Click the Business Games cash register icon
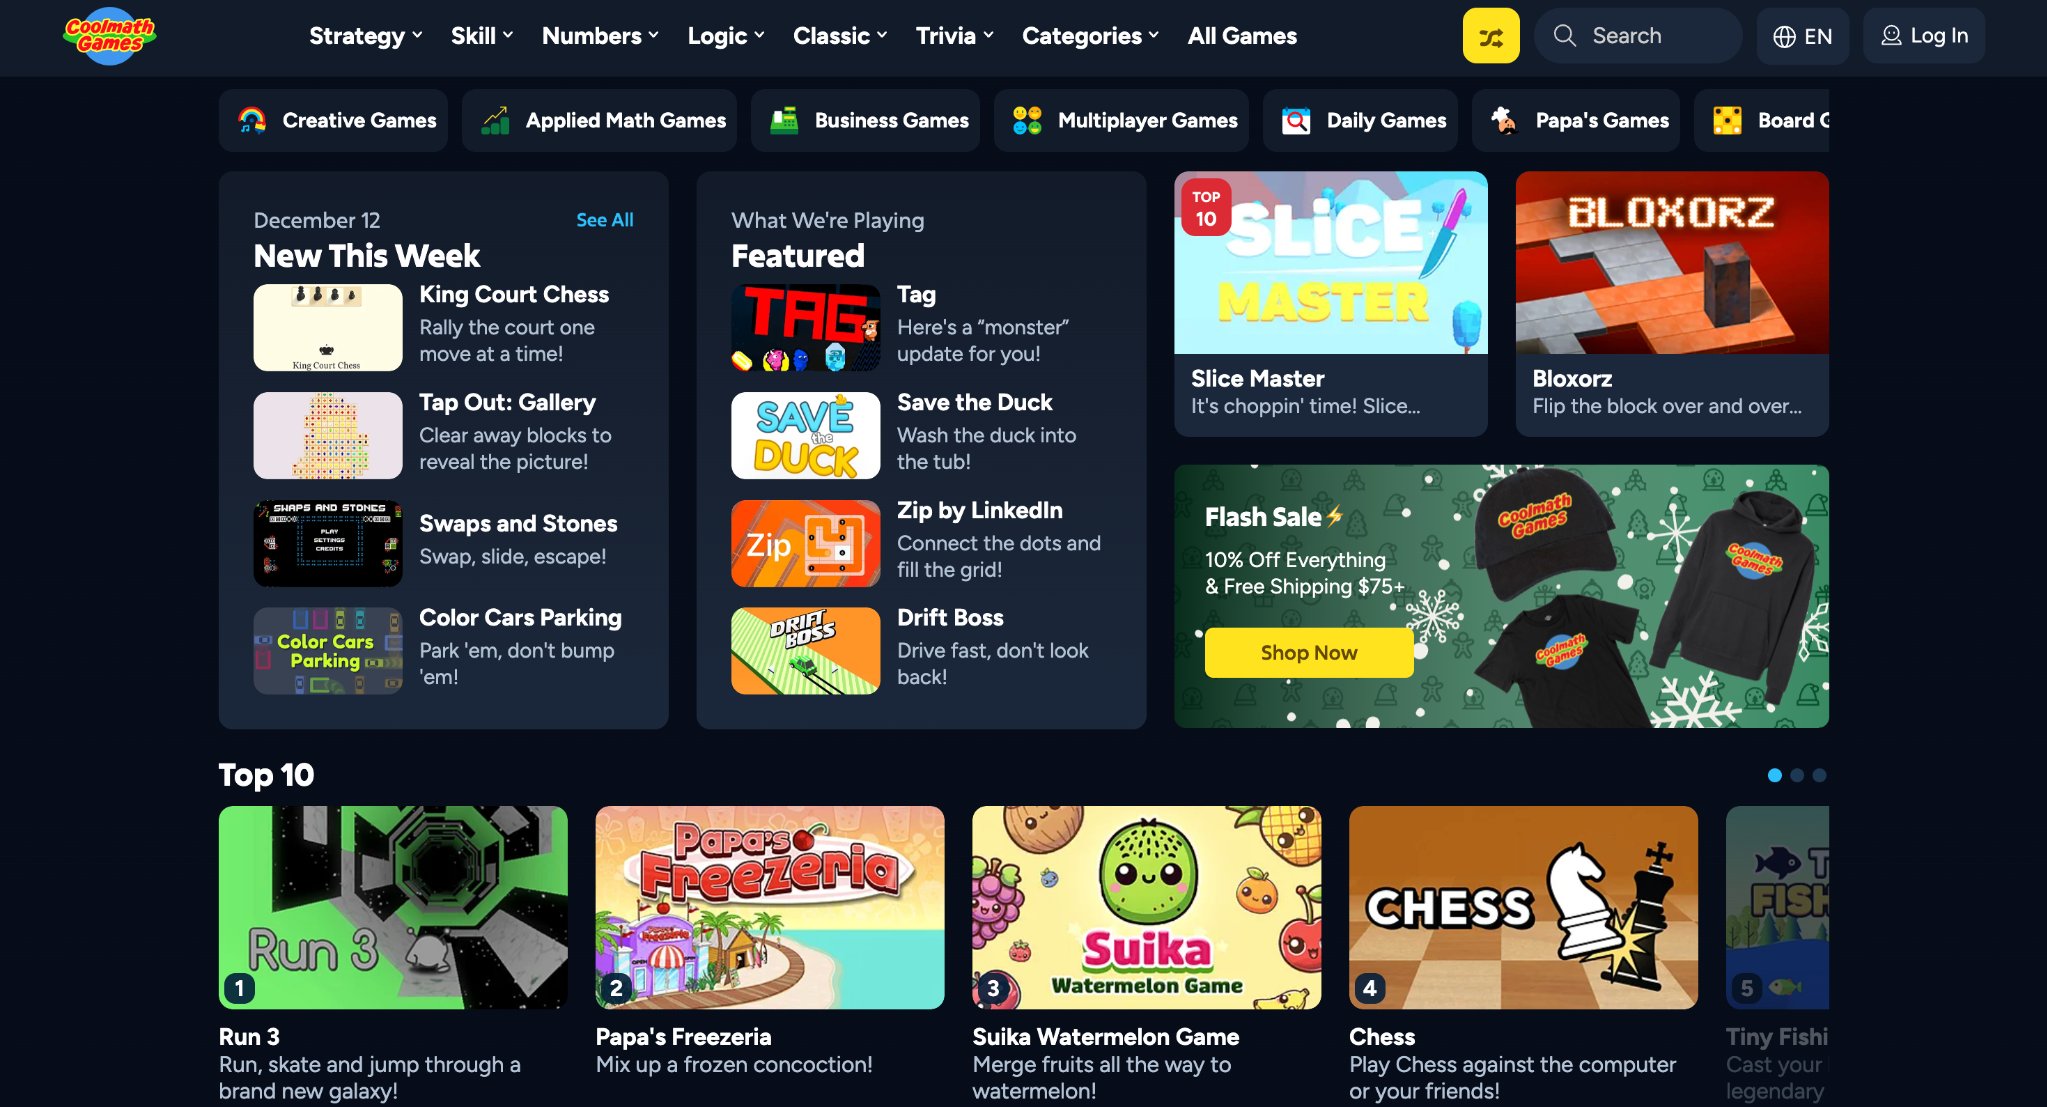 pyautogui.click(x=784, y=121)
